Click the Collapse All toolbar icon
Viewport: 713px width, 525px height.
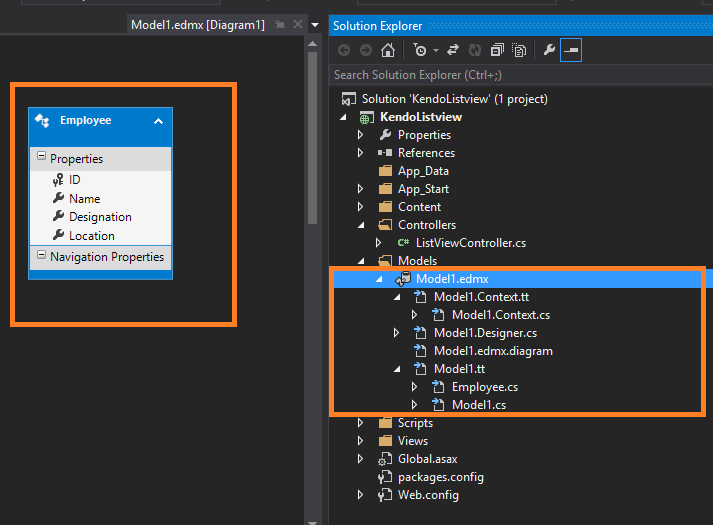(497, 50)
